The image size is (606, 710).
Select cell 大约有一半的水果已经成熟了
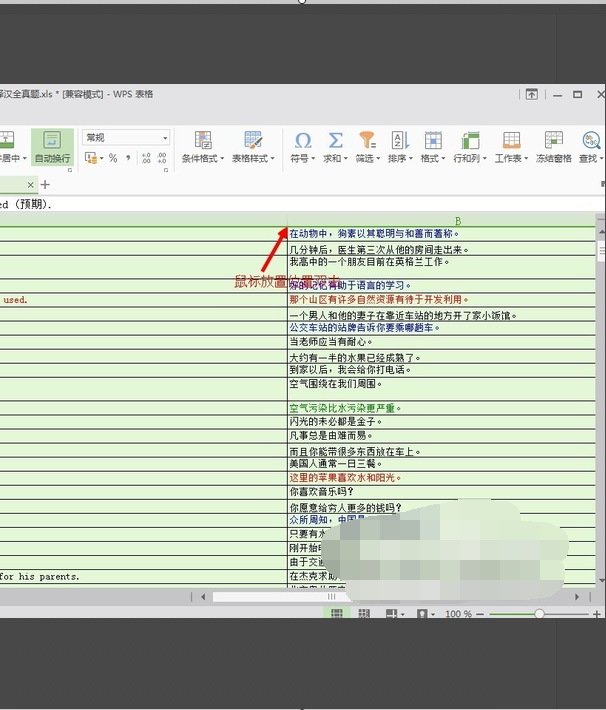coord(442,356)
